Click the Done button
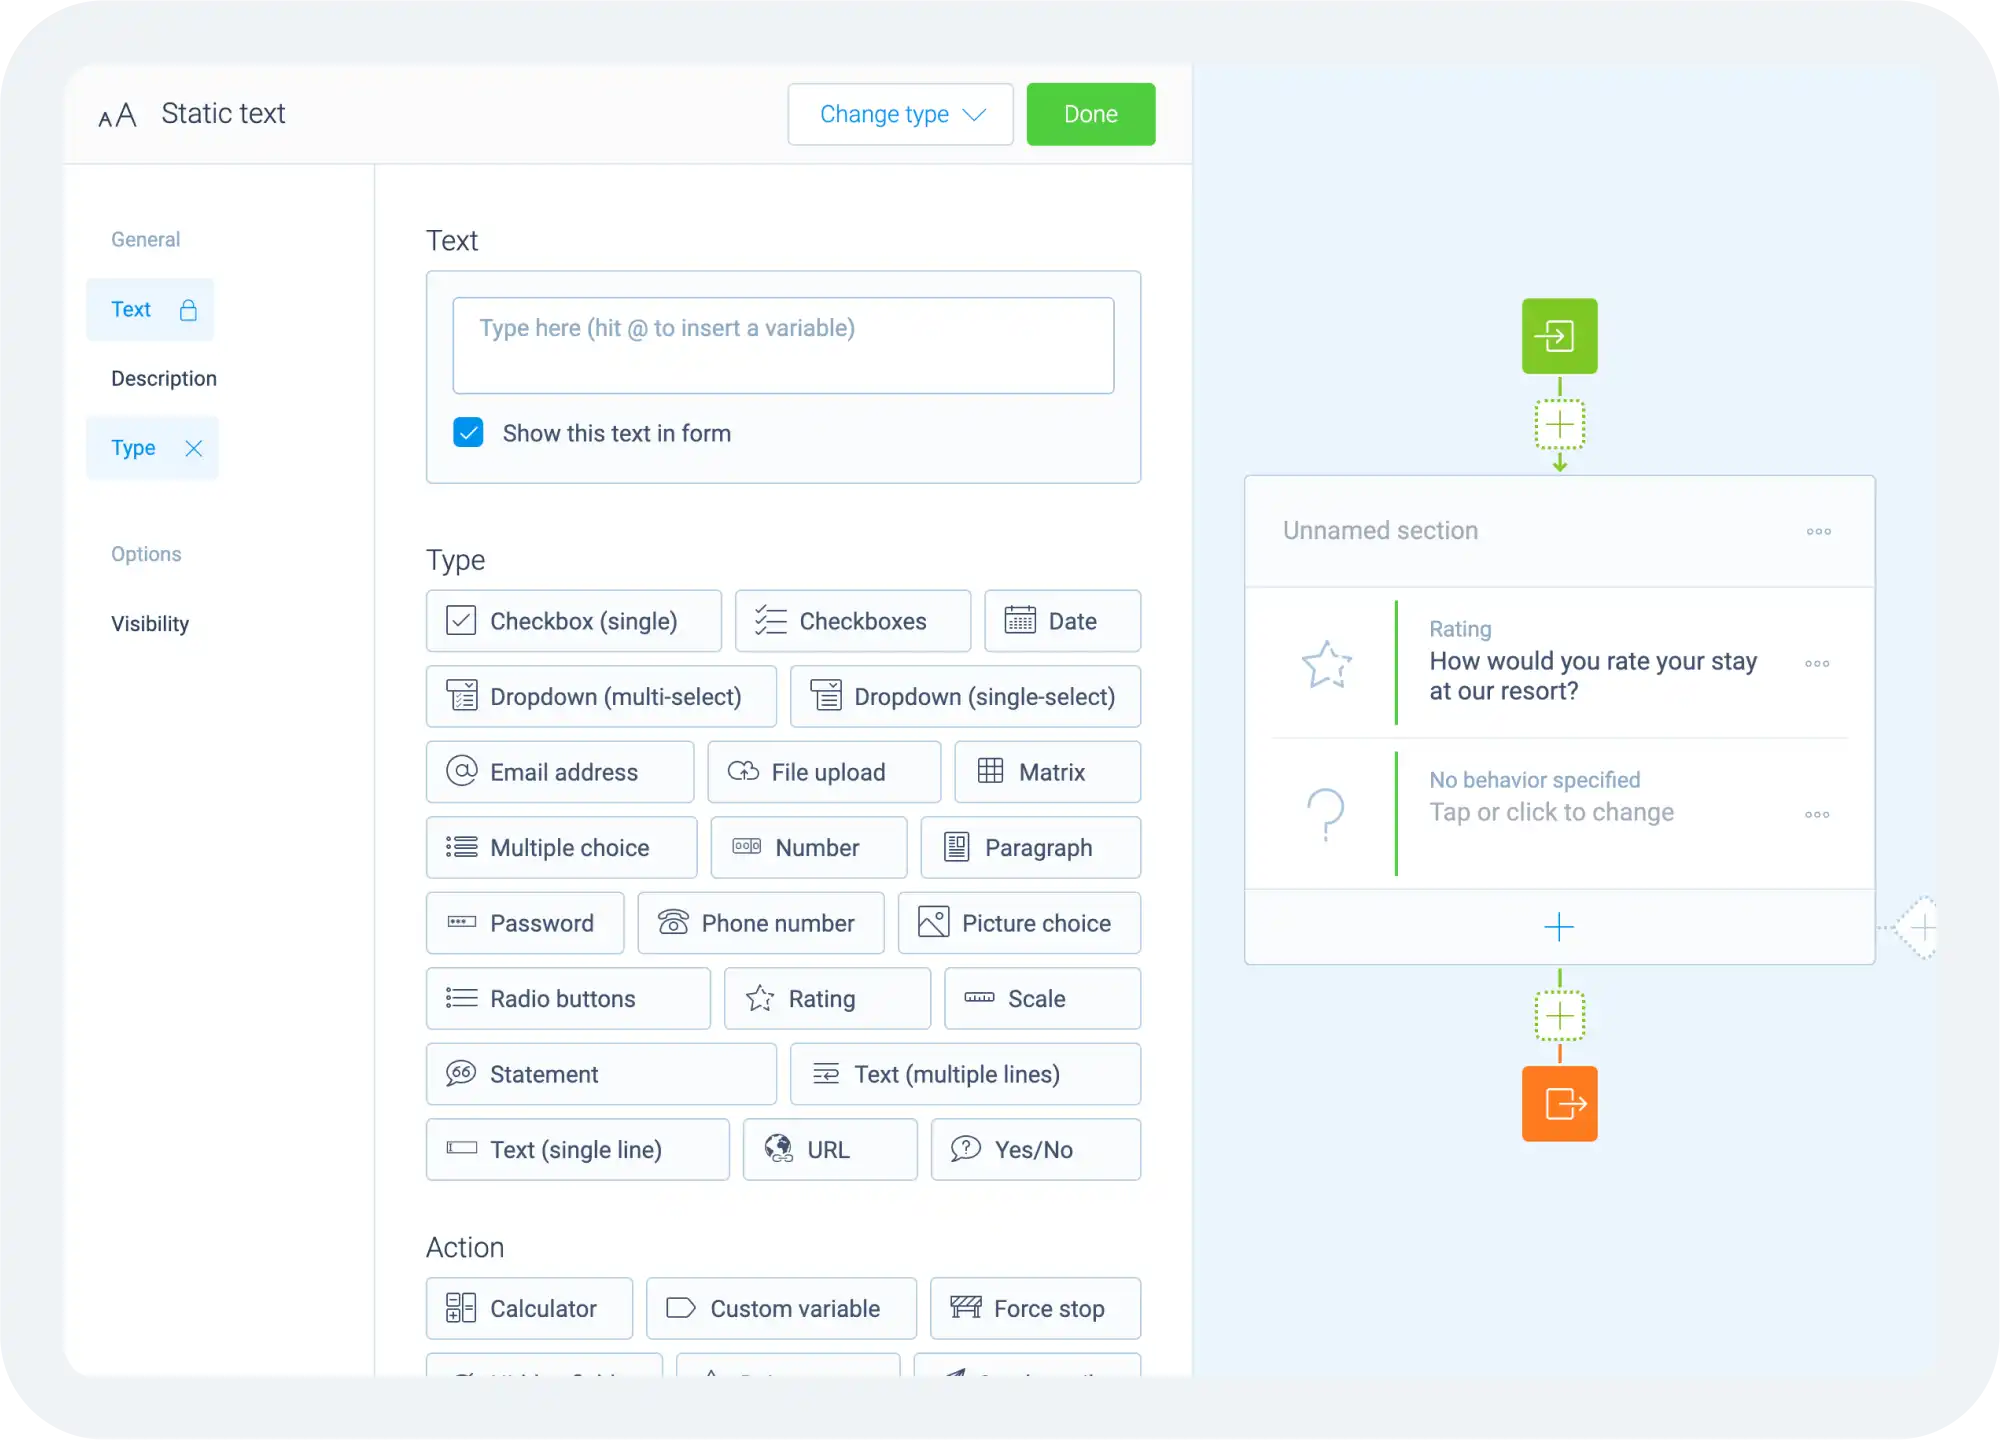The width and height of the screenshot is (2000, 1441). tap(1090, 113)
